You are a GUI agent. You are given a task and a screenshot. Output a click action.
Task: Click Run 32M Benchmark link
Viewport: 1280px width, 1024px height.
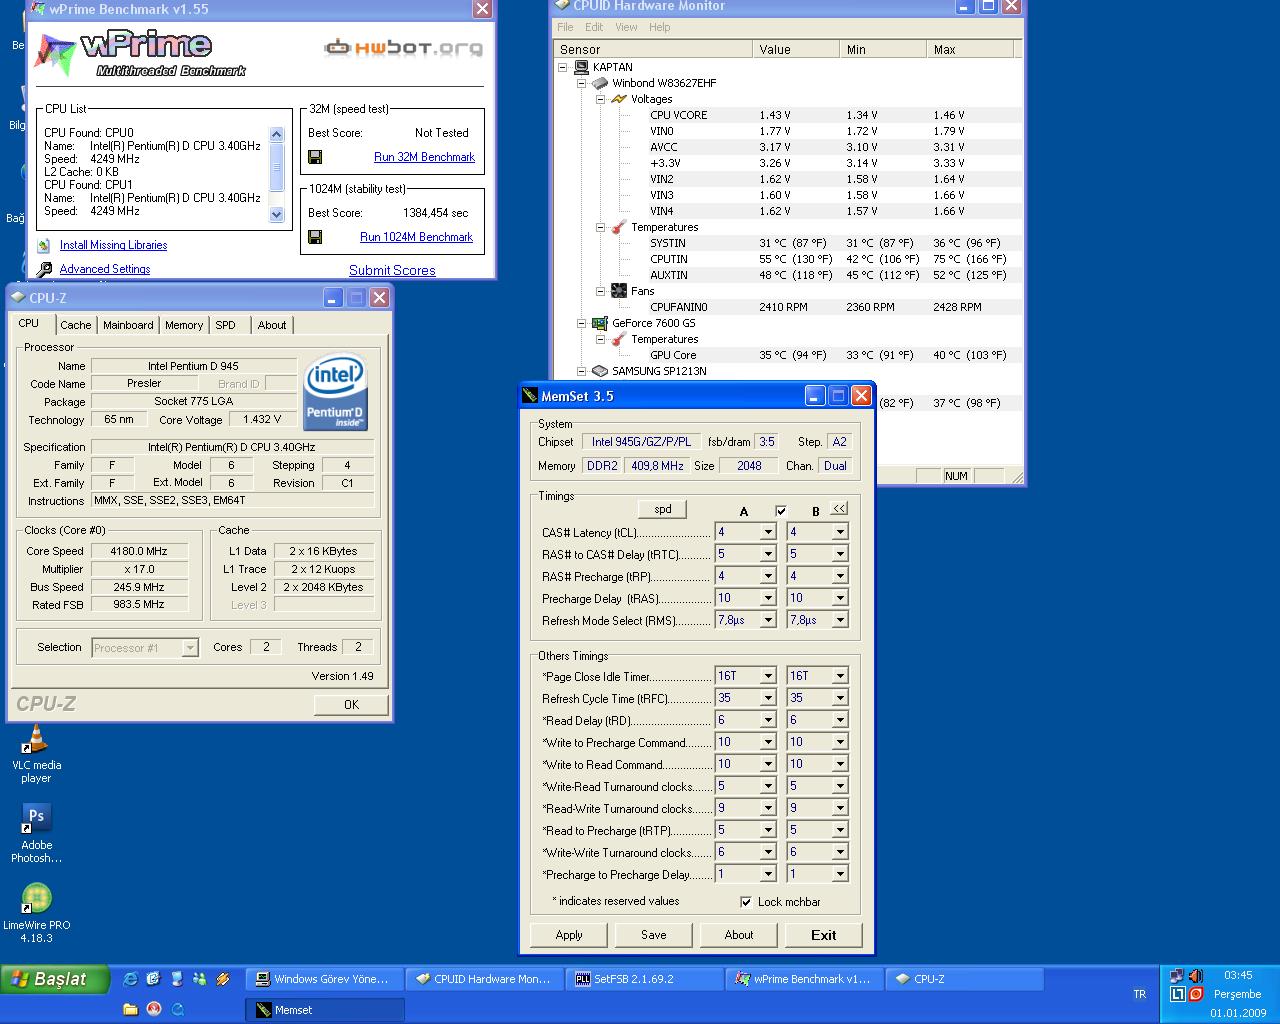pyautogui.click(x=424, y=157)
